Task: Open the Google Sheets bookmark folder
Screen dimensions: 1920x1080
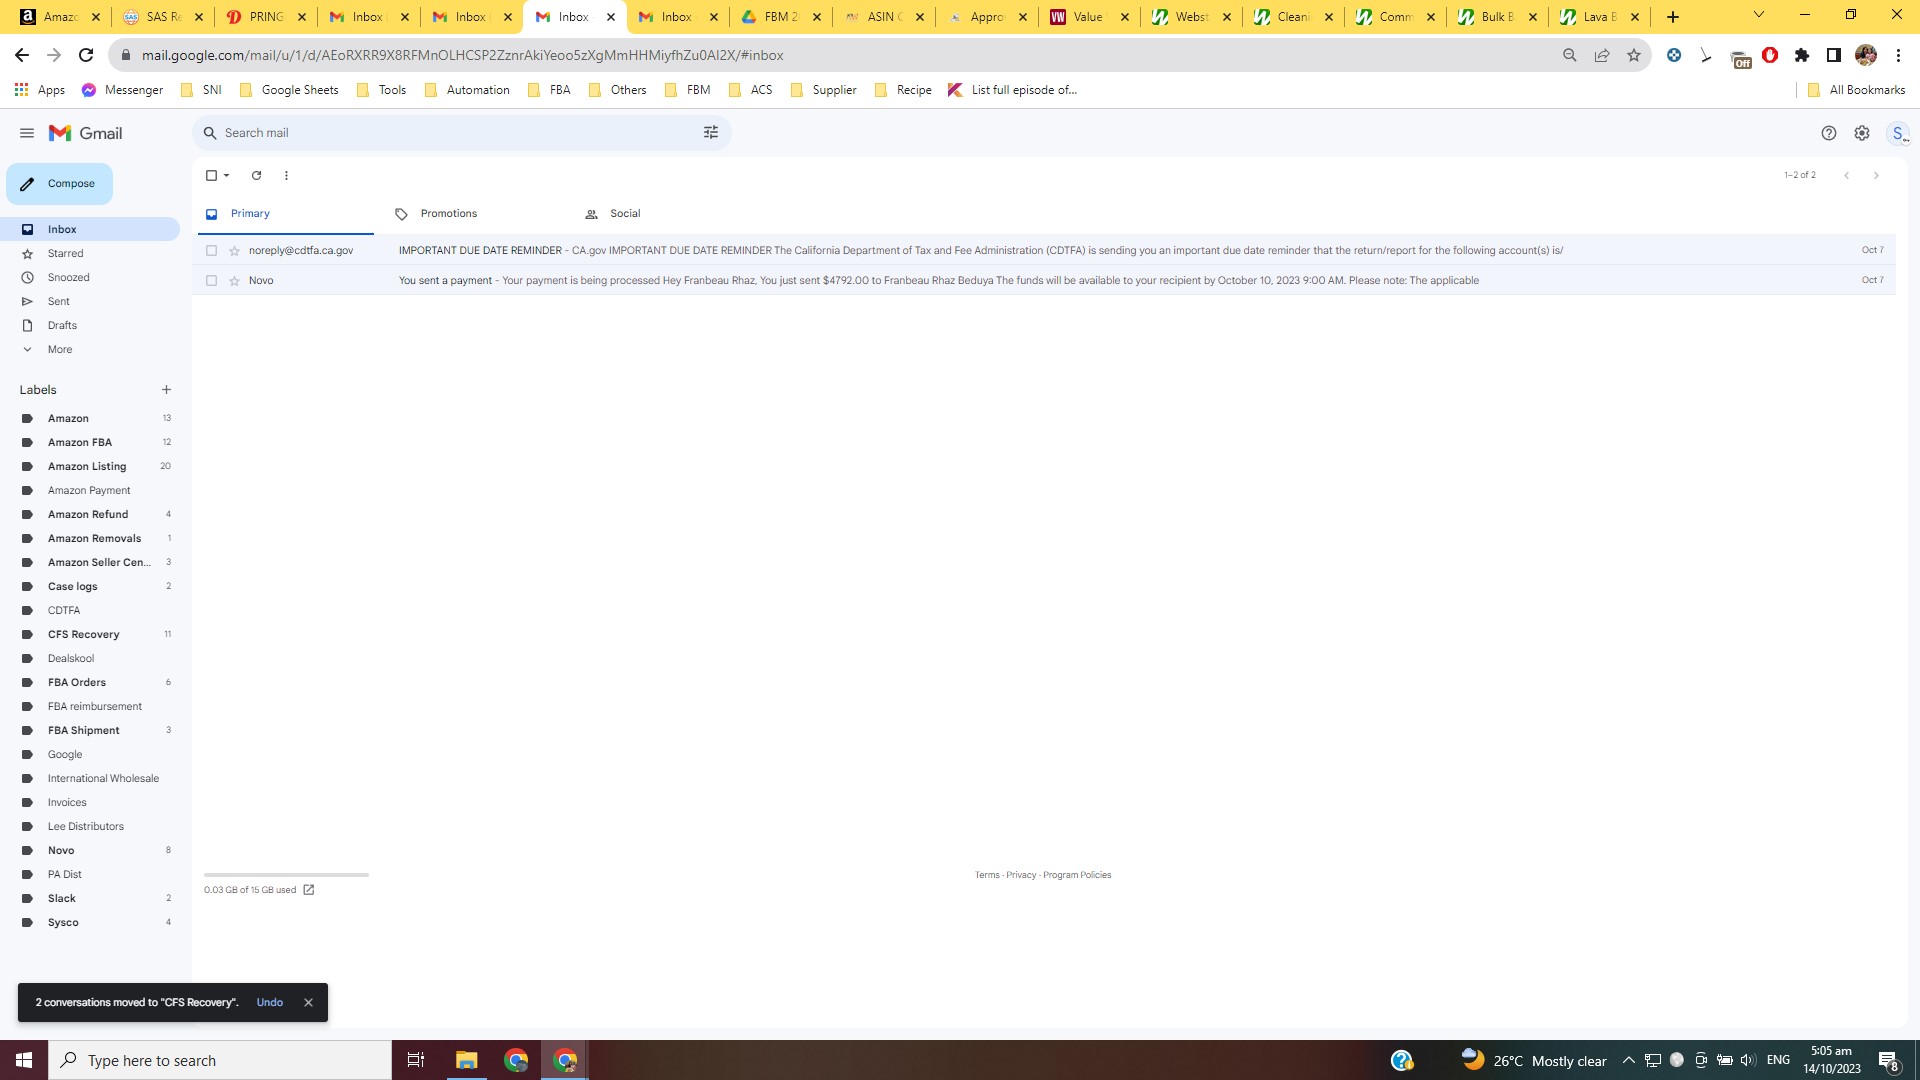Action: [x=289, y=90]
